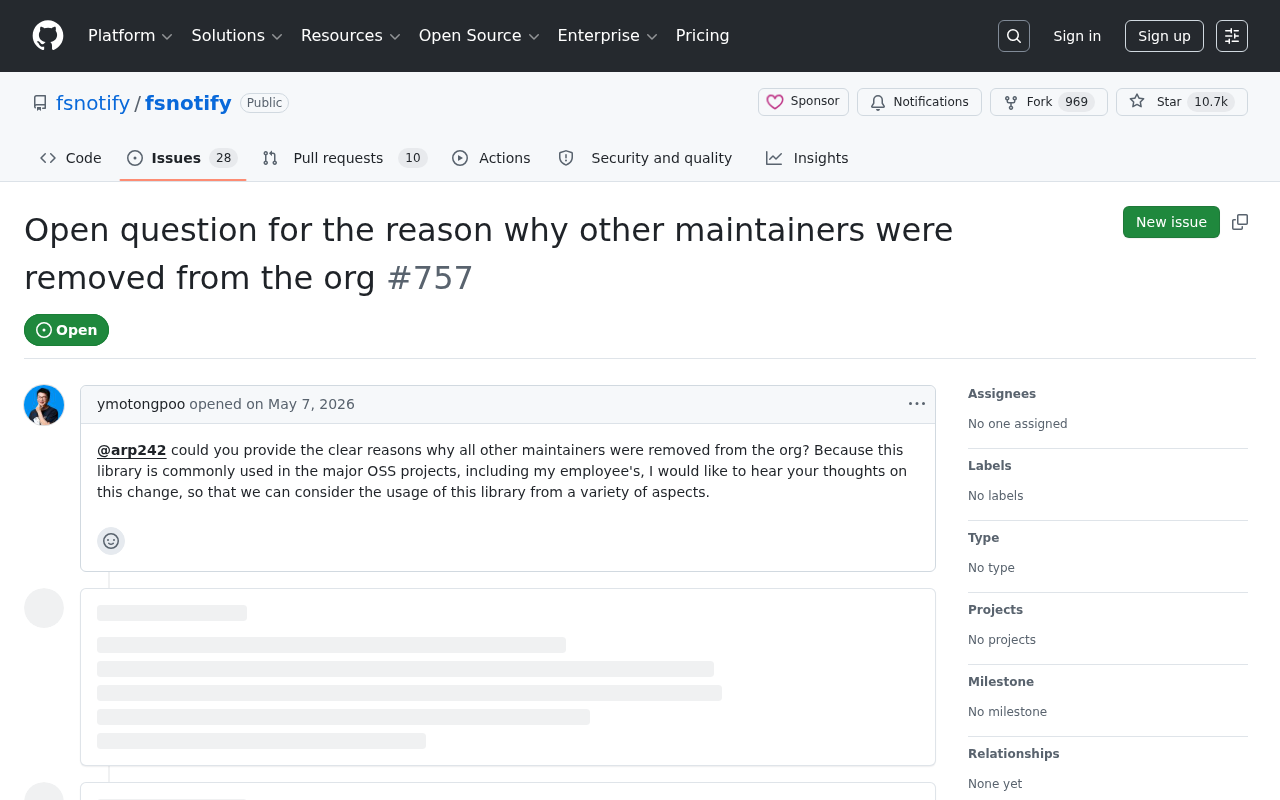Click the search magnifier icon
This screenshot has height=800, width=1280.
[x=1014, y=36]
